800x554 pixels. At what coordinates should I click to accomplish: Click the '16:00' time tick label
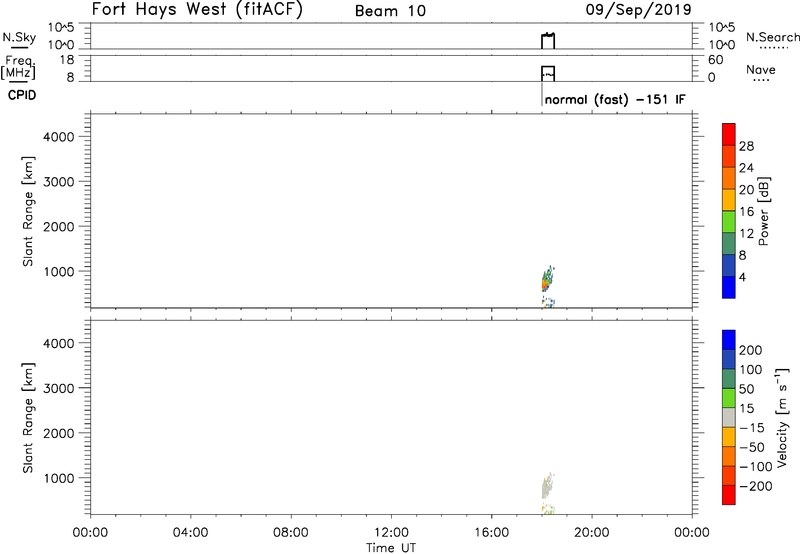click(491, 533)
